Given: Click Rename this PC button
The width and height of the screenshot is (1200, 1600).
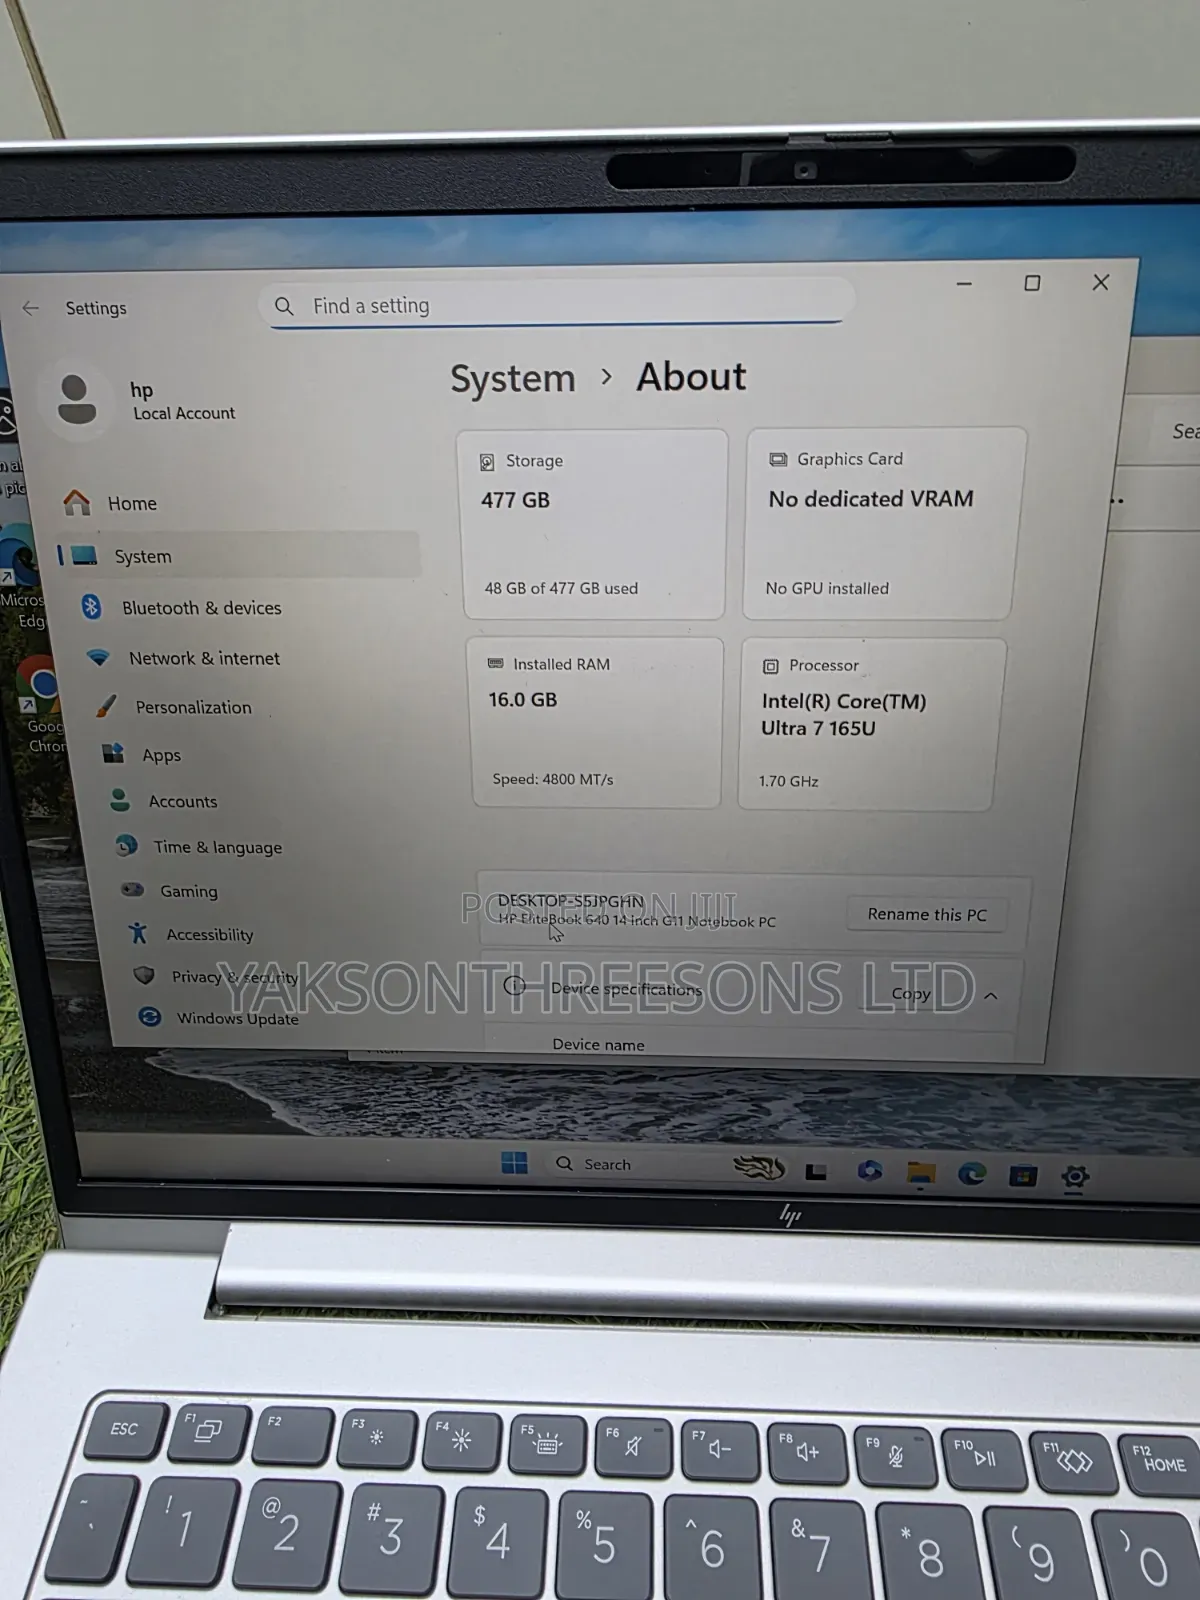Looking at the screenshot, I should [x=927, y=914].
